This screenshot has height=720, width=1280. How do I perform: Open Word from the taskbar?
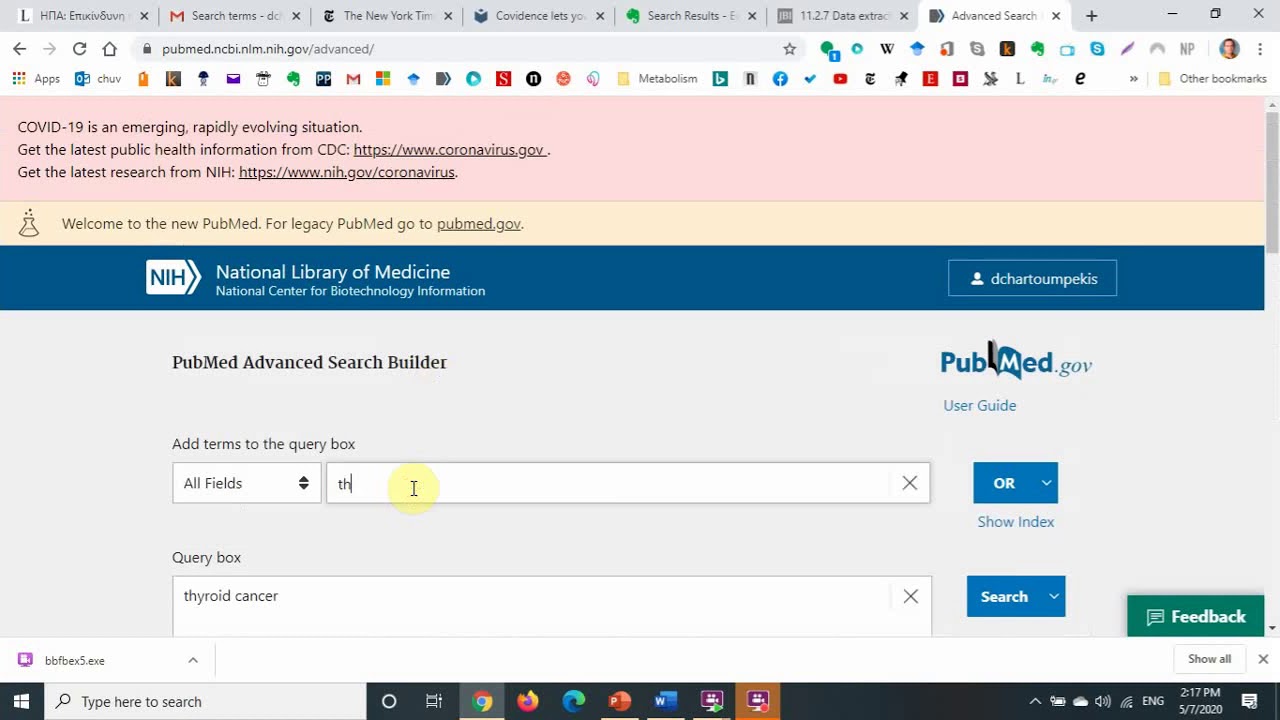[665, 701]
